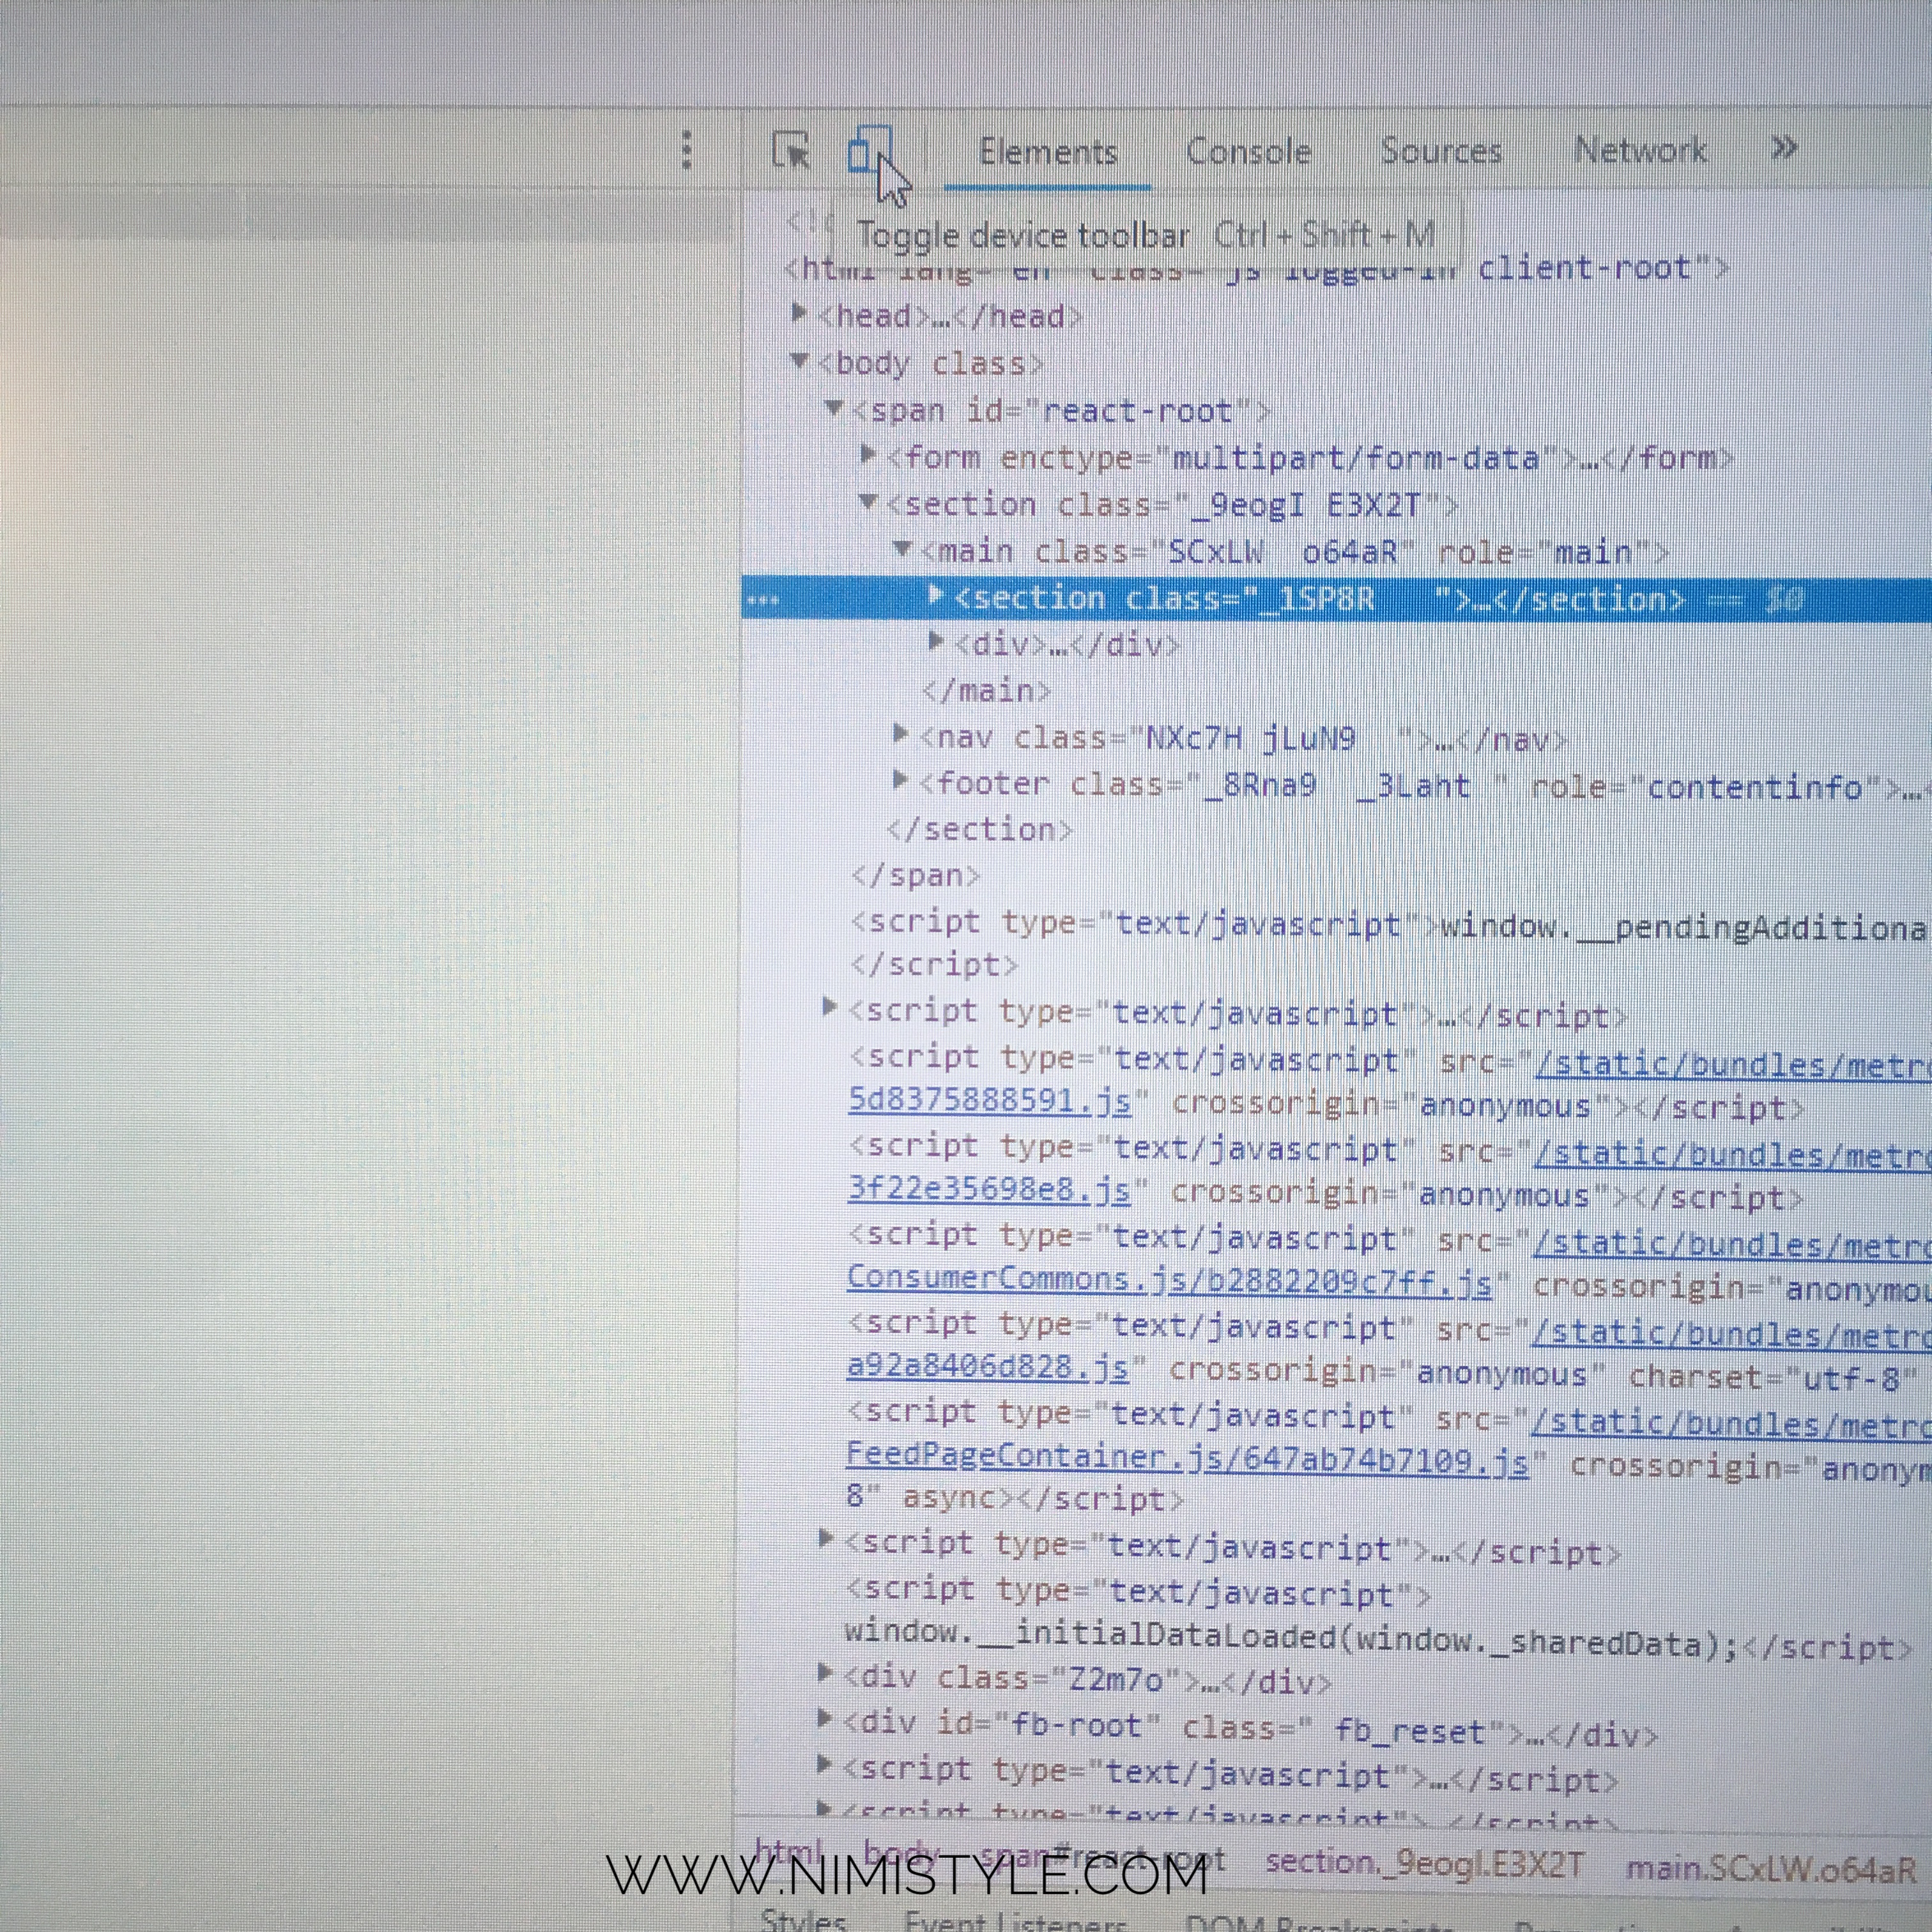Viewport: 1932px width, 1932px height.
Task: Expand the div class Z2m7o element
Action: pos(825,1671)
